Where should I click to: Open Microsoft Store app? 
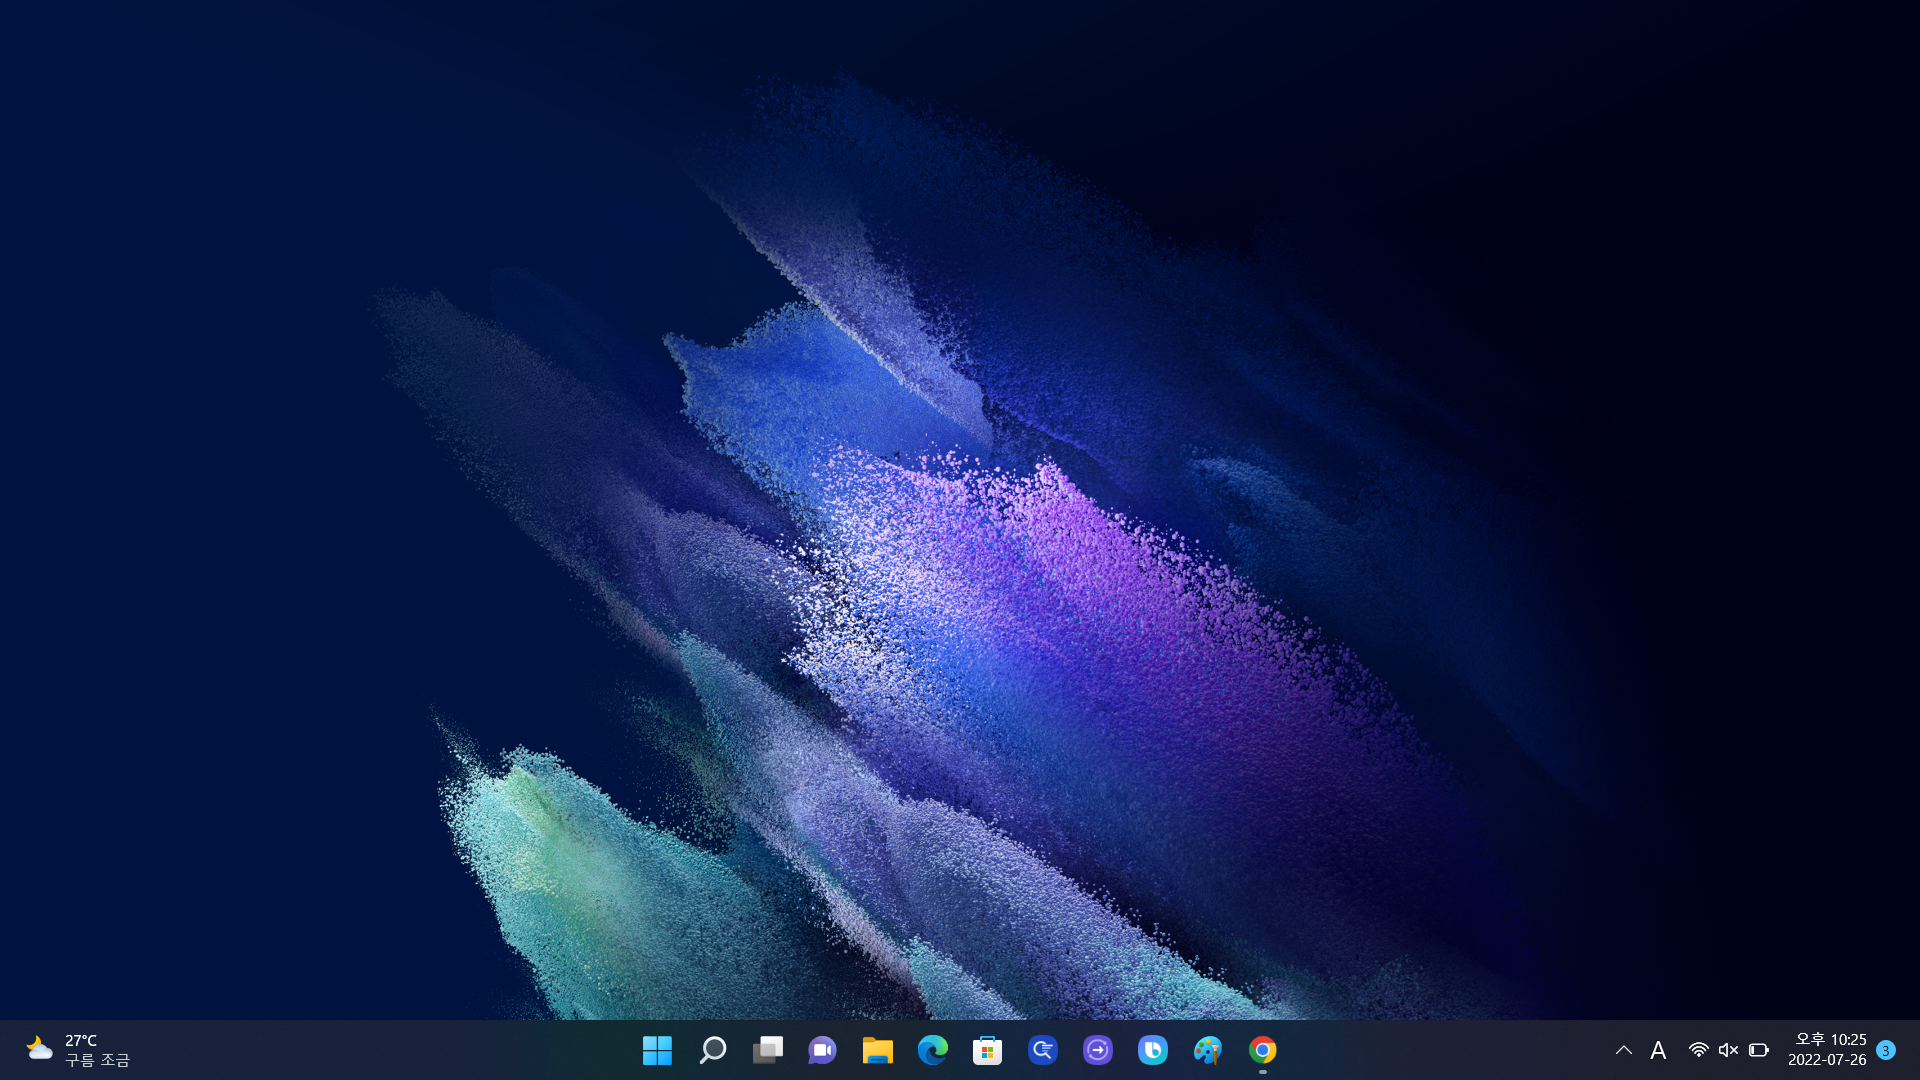pyautogui.click(x=987, y=1050)
